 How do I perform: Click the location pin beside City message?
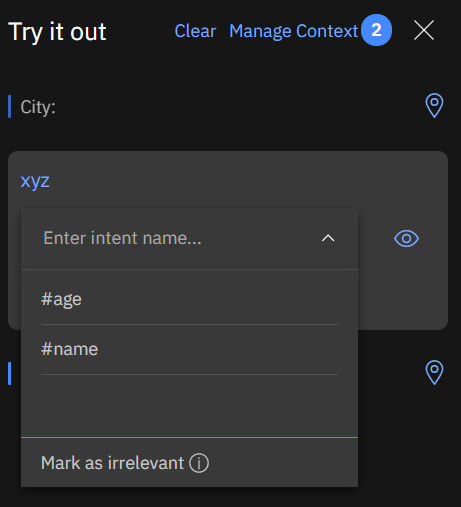click(x=434, y=106)
